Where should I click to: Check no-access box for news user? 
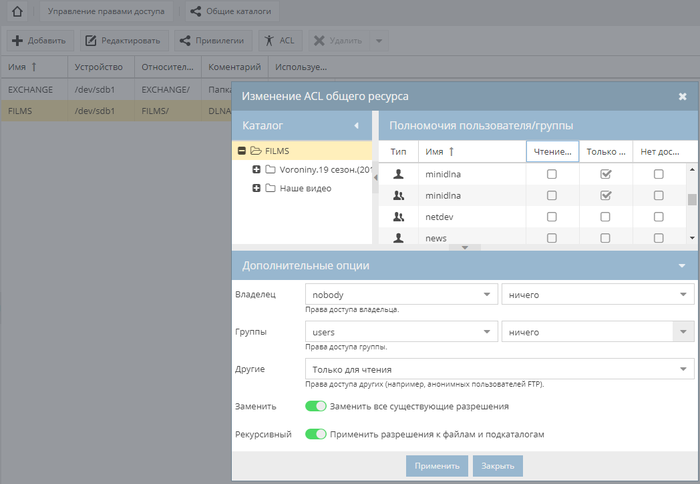[658, 237]
